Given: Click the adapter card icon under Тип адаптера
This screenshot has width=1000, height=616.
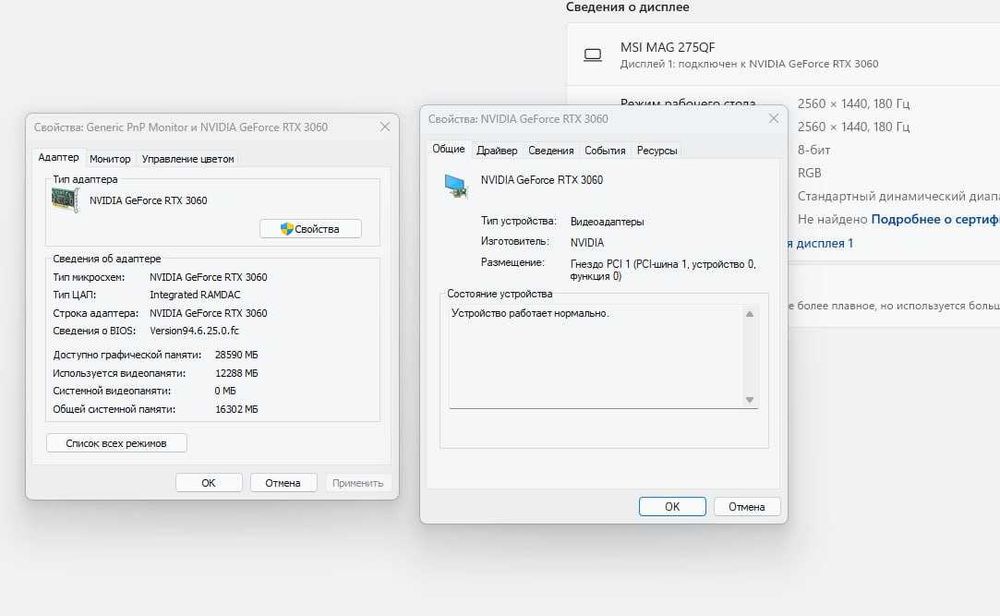Looking at the screenshot, I should pyautogui.click(x=65, y=200).
